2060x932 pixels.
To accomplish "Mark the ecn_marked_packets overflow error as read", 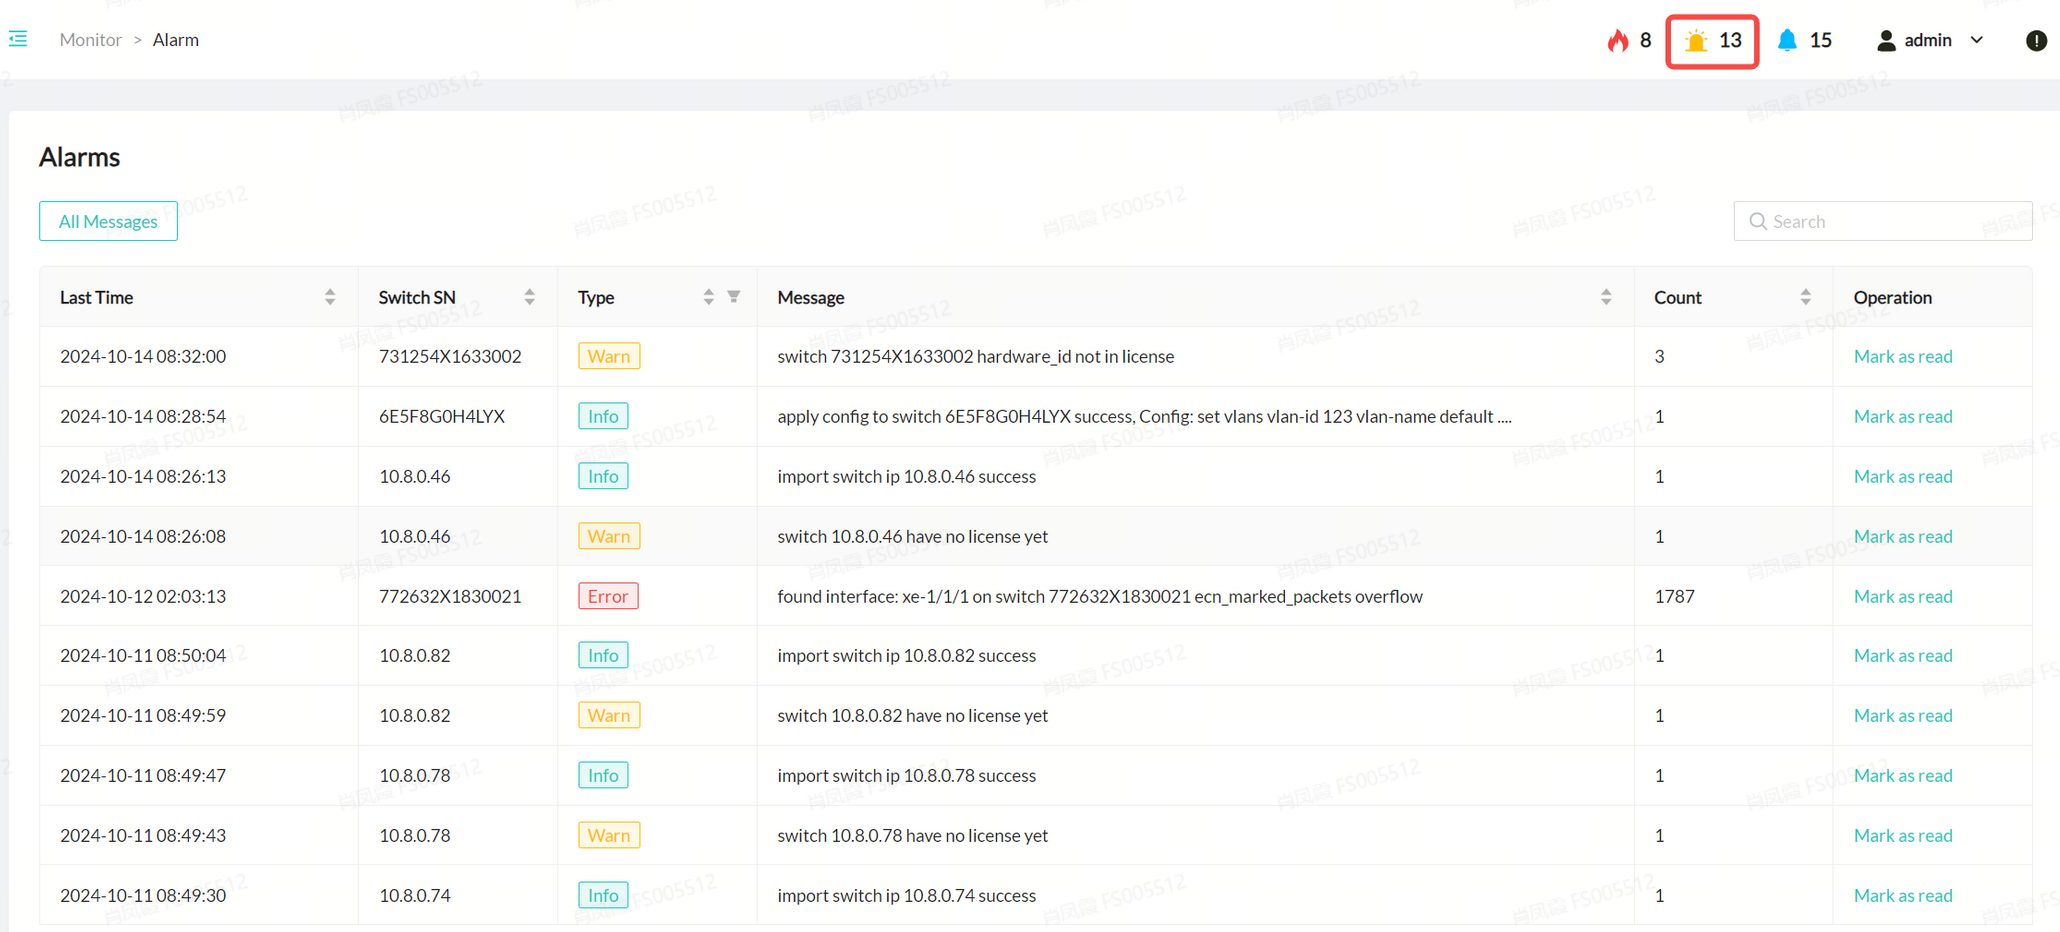I will click(x=1902, y=596).
